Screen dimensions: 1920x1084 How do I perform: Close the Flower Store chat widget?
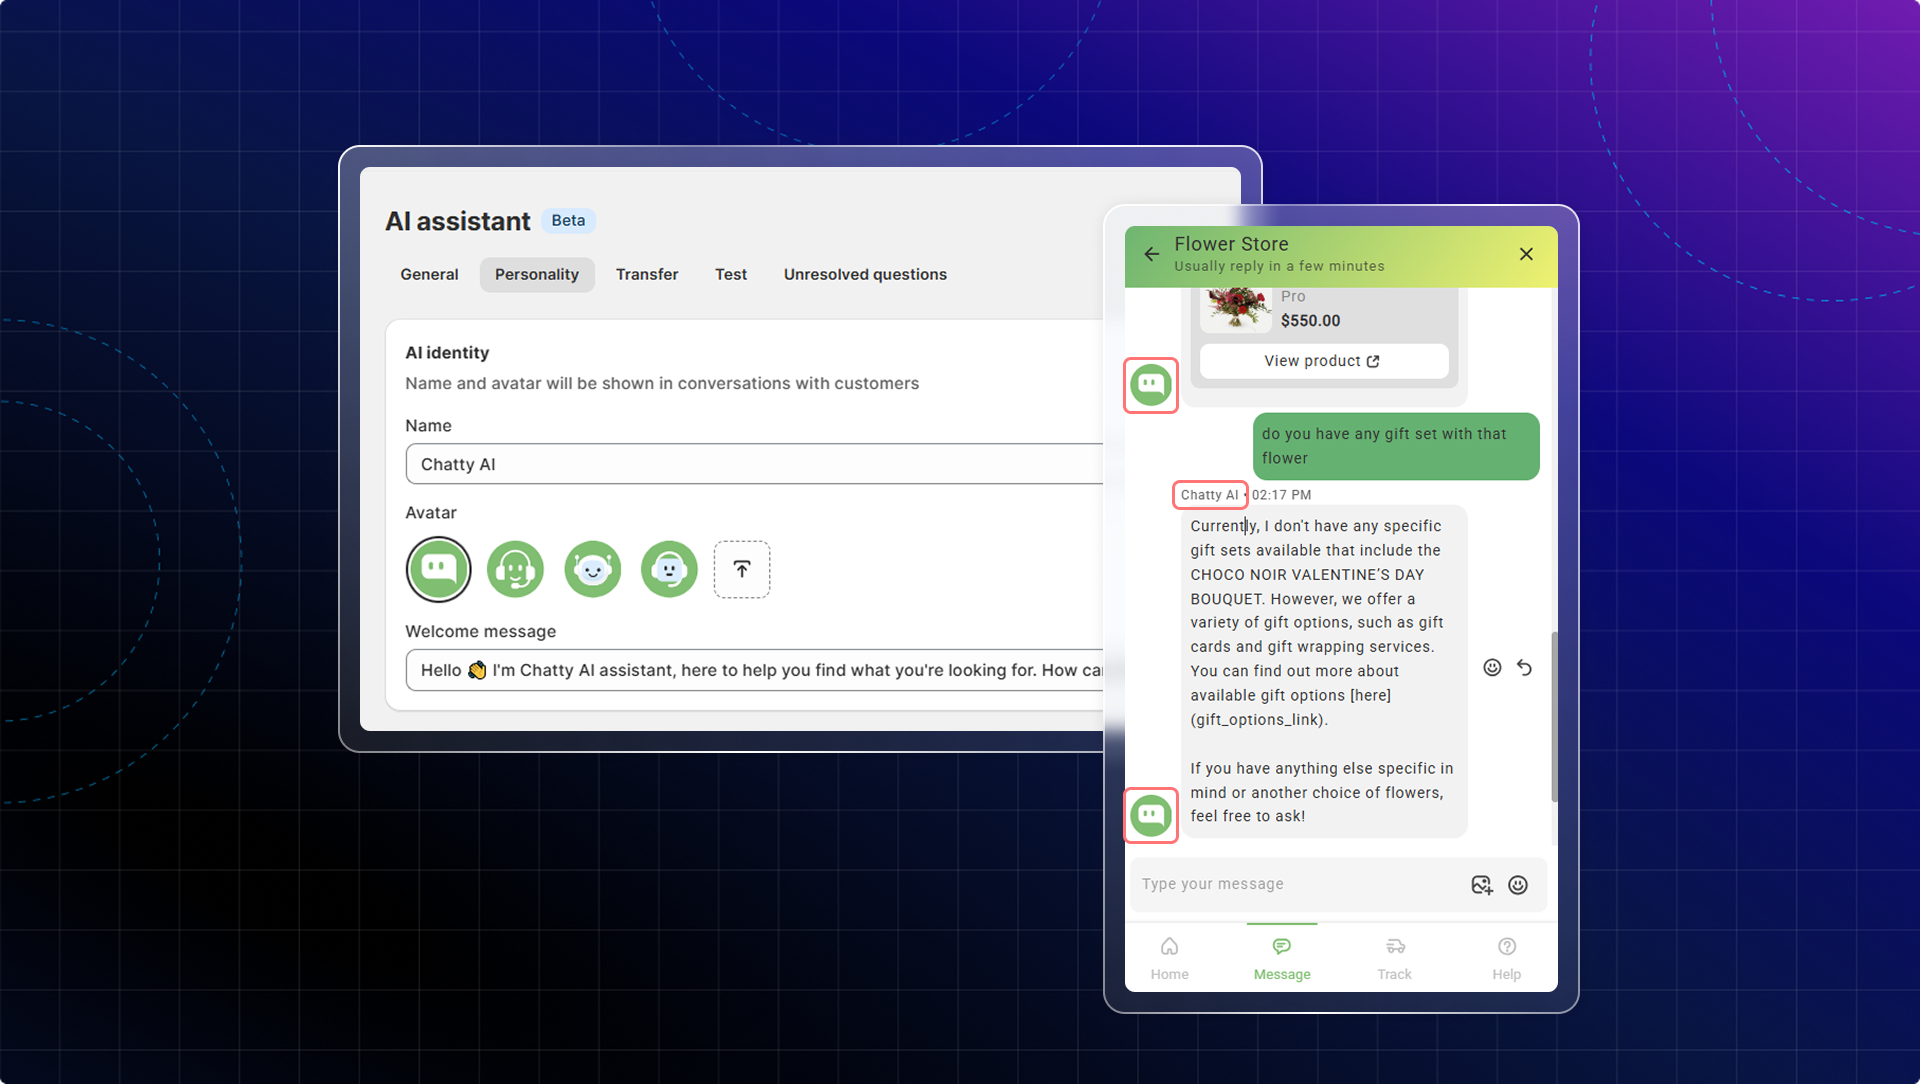click(x=1526, y=255)
